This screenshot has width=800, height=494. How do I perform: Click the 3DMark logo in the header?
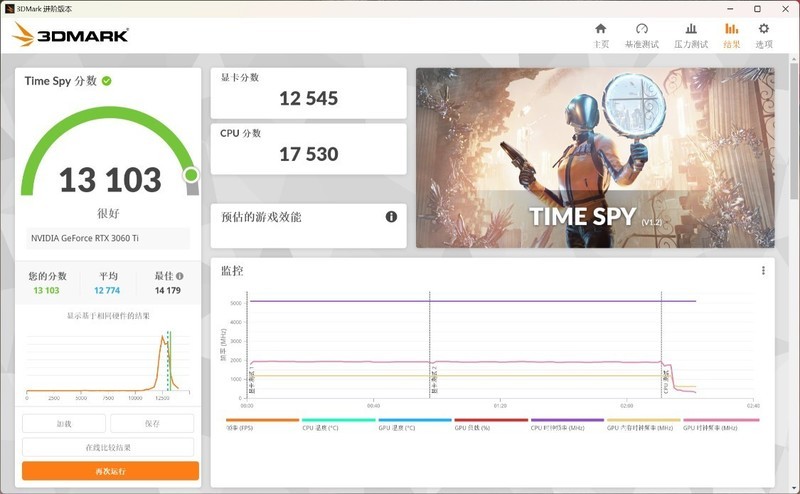[x=70, y=35]
